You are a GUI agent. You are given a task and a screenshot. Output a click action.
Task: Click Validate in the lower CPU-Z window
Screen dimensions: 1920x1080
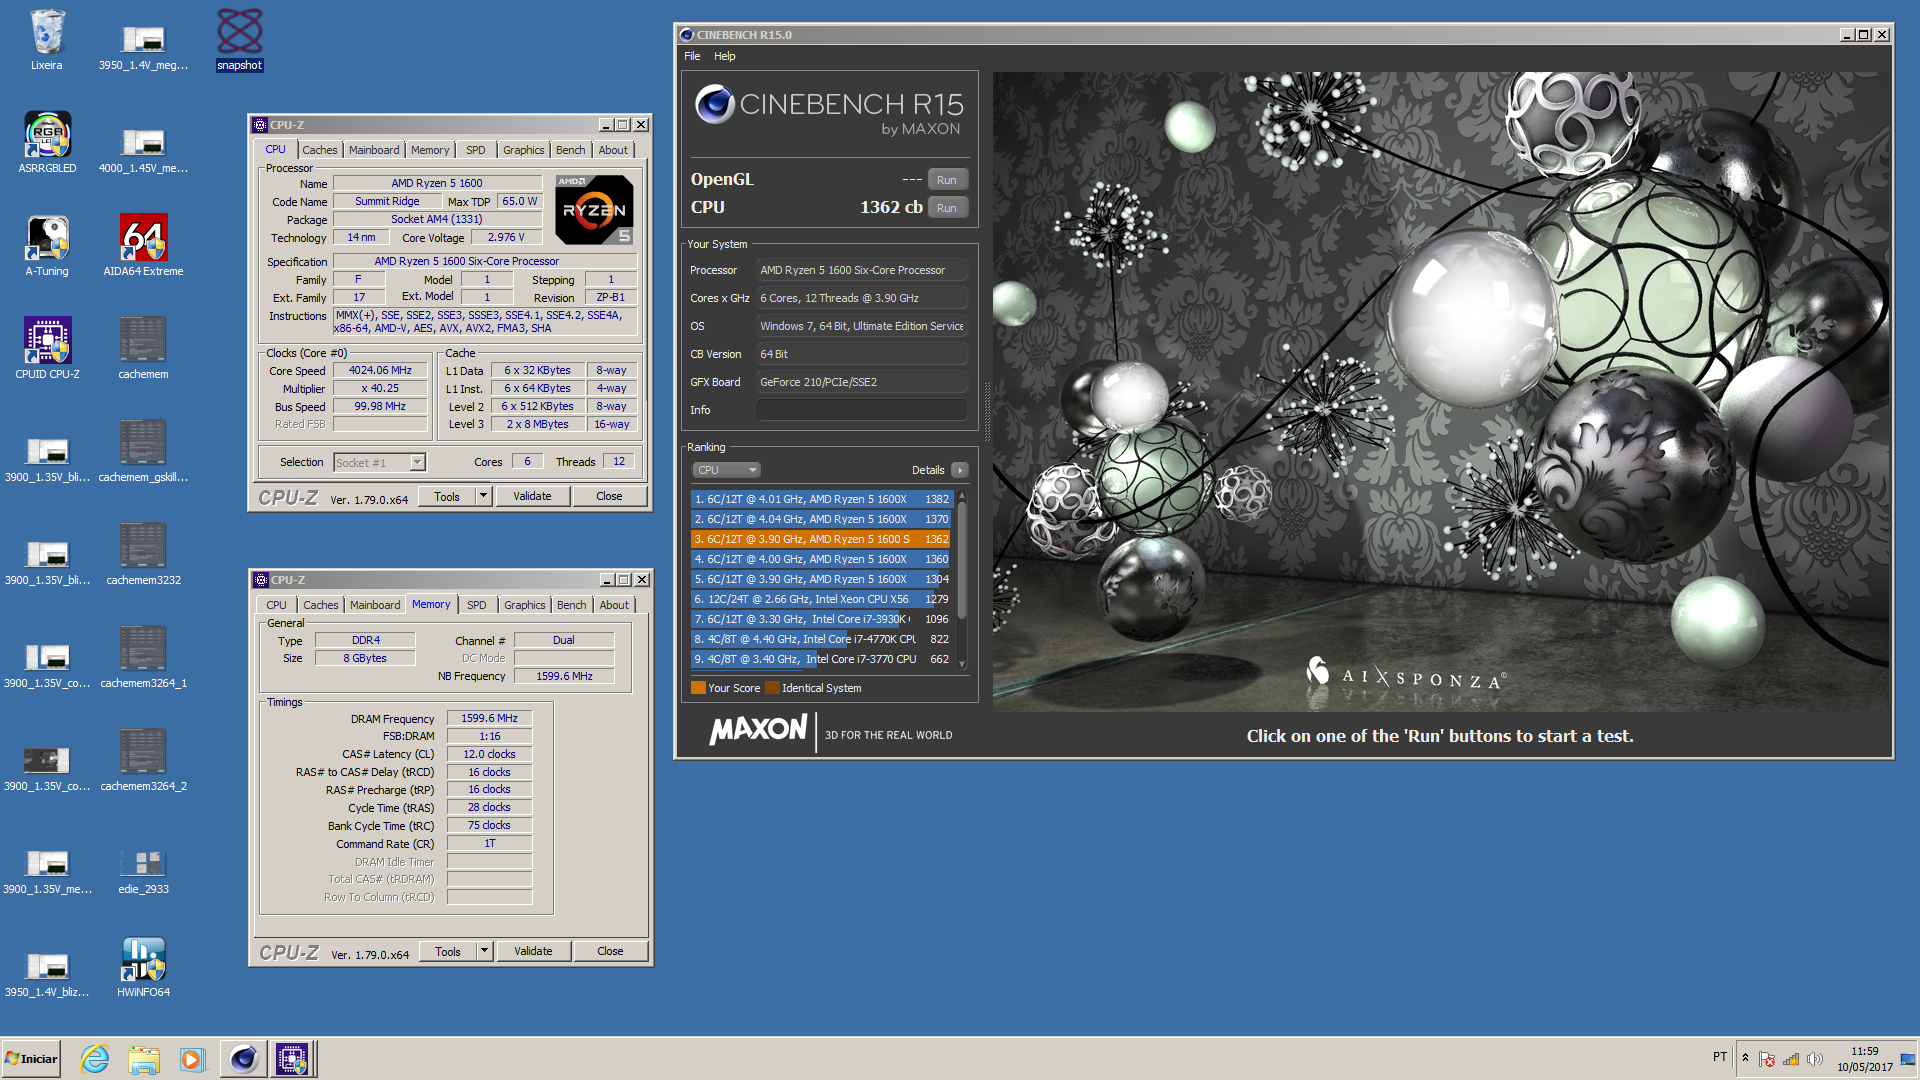(533, 951)
